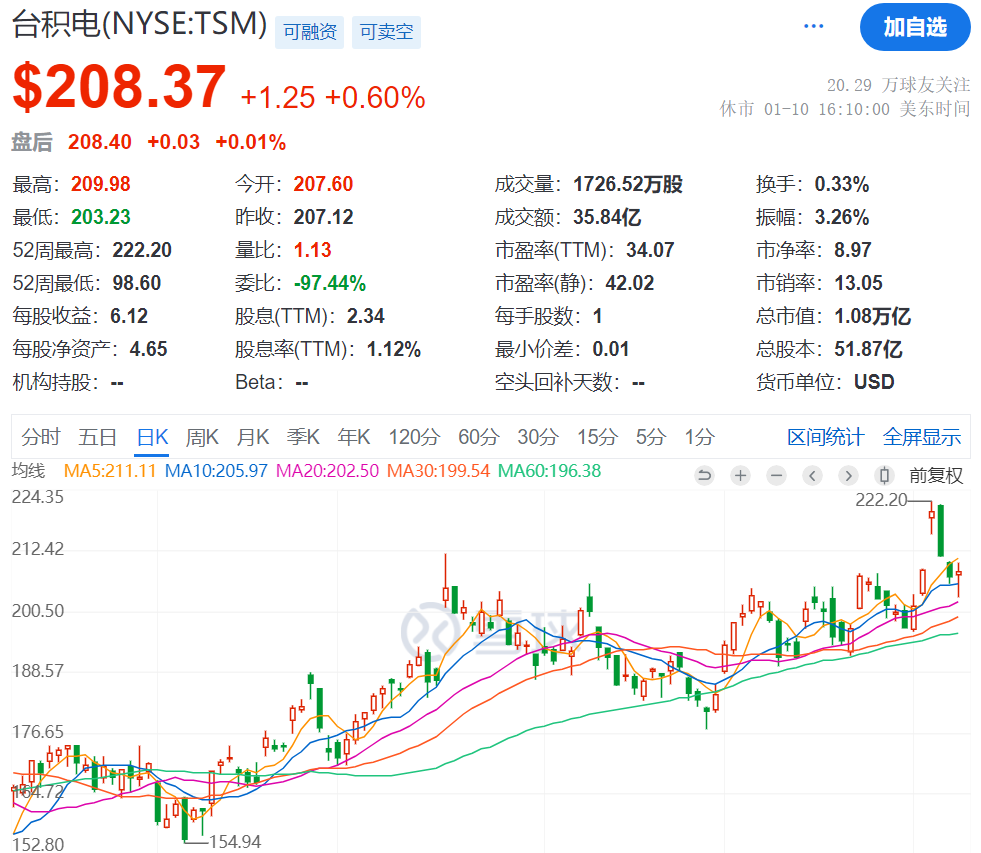Click the 量比 value 1.13
The image size is (981, 853).
312,250
